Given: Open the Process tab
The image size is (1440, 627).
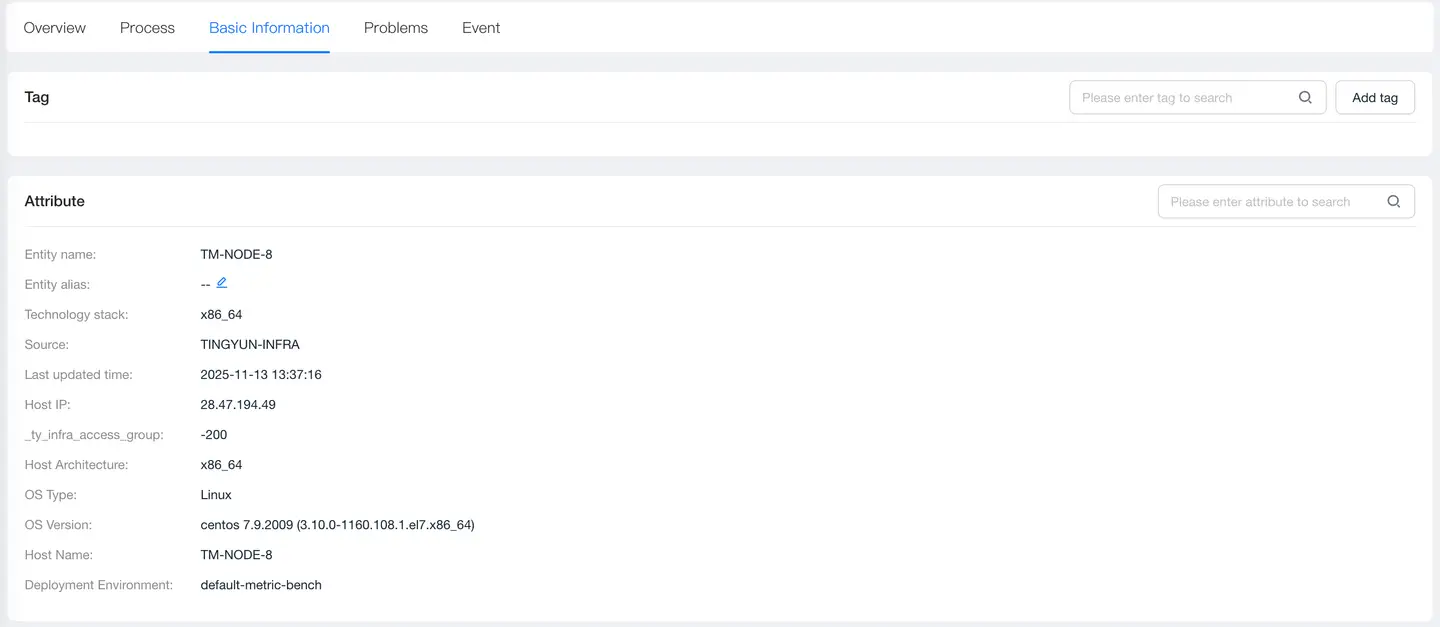Looking at the screenshot, I should pyautogui.click(x=147, y=28).
